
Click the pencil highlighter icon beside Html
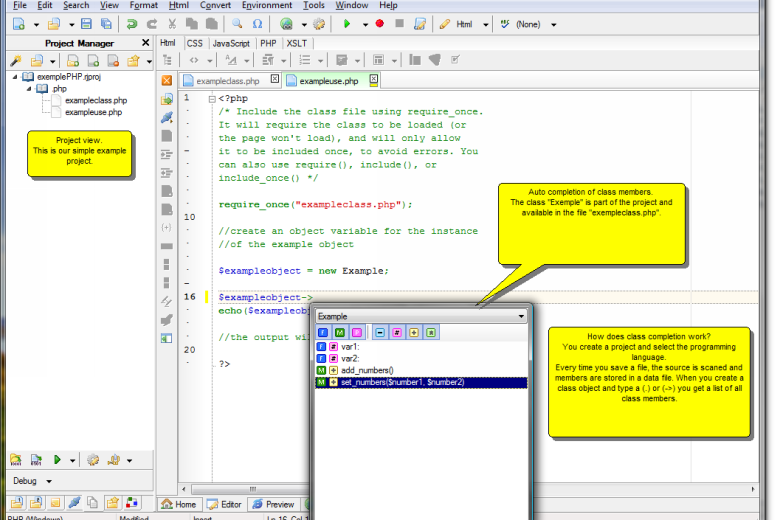(445, 24)
